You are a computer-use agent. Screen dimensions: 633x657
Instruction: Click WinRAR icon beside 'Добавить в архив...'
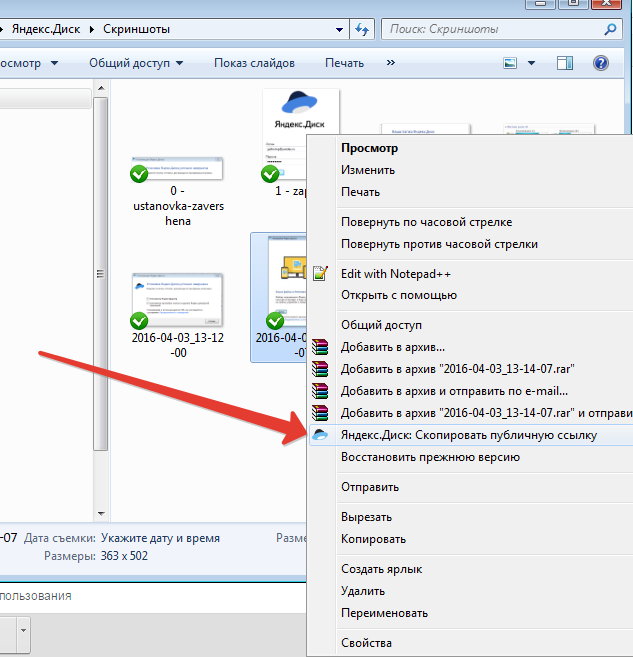(x=320, y=347)
